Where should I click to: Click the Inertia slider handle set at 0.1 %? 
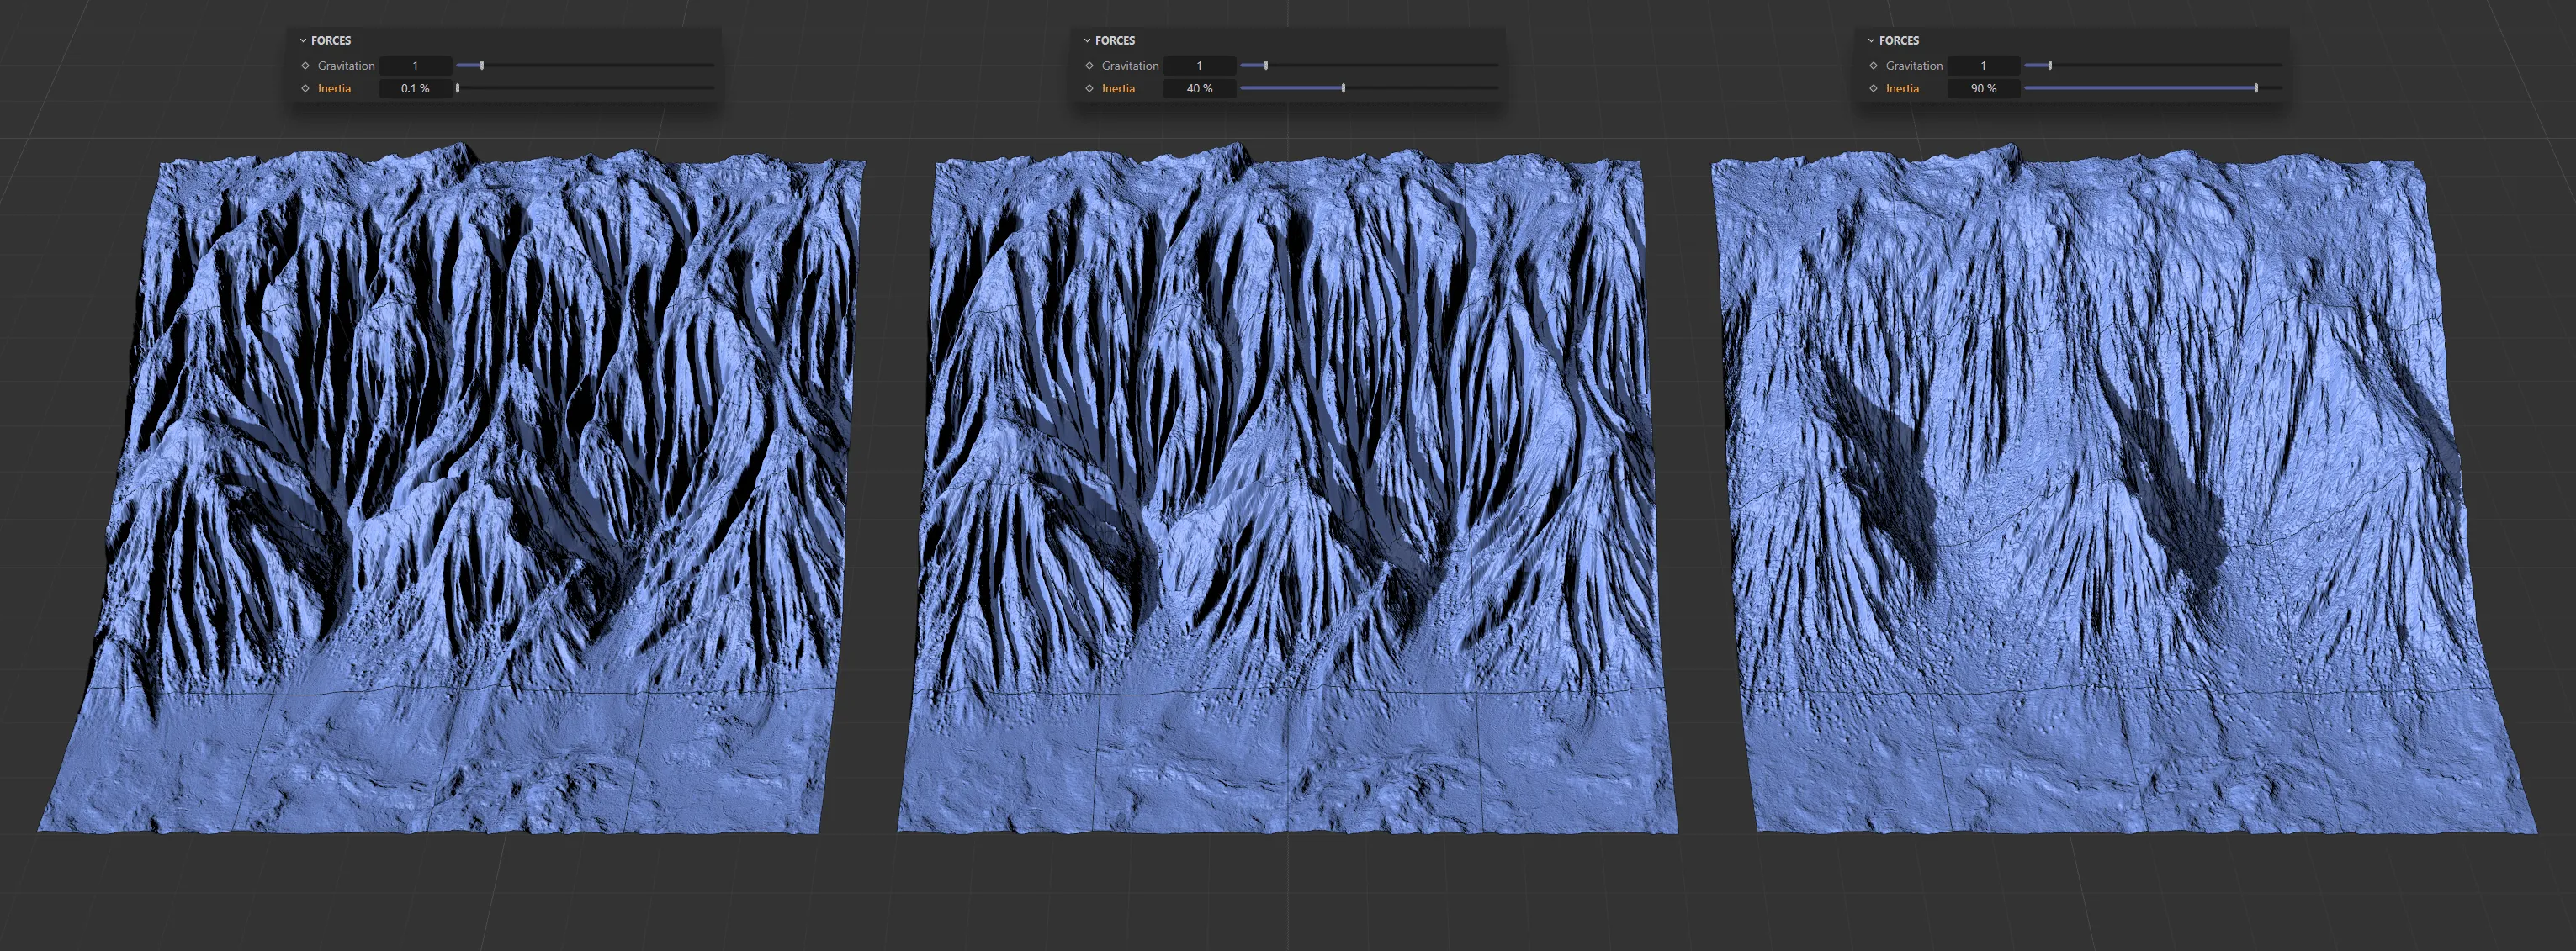tap(458, 88)
